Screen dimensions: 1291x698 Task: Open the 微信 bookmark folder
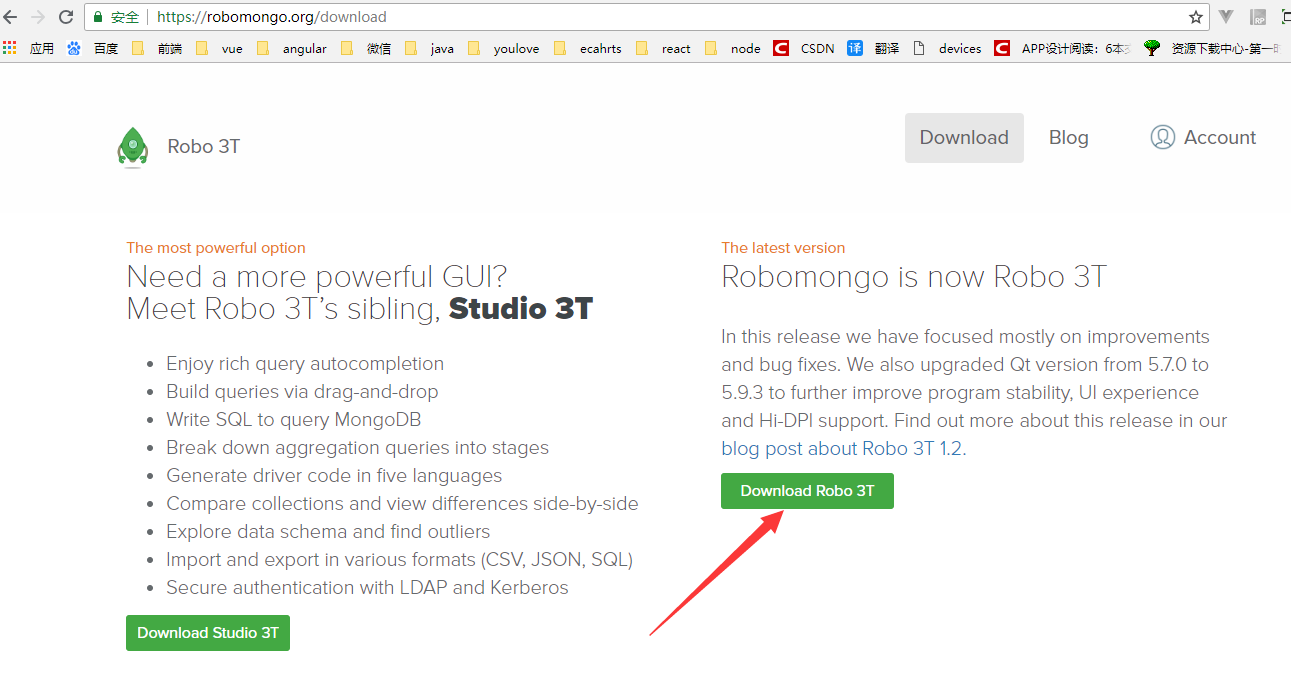[x=366, y=48]
